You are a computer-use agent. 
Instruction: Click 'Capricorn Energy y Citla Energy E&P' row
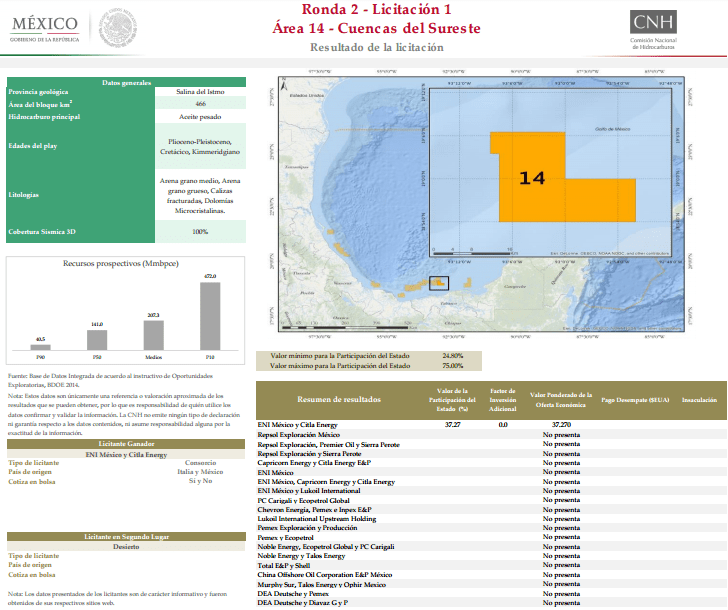[491, 462]
